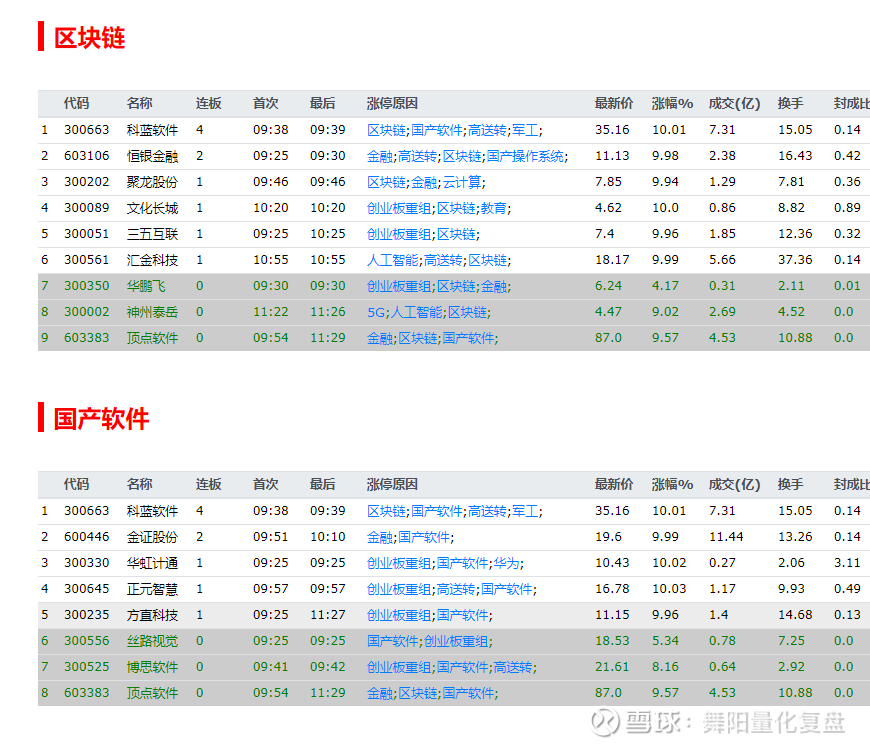Click latest price 11.13 for 恒银金融
This screenshot has width=870, height=749.
[612, 156]
